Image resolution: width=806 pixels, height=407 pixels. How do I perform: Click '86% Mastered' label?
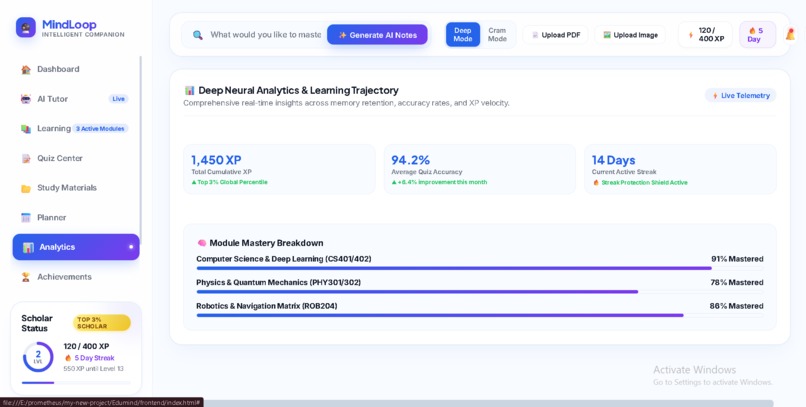tap(737, 306)
